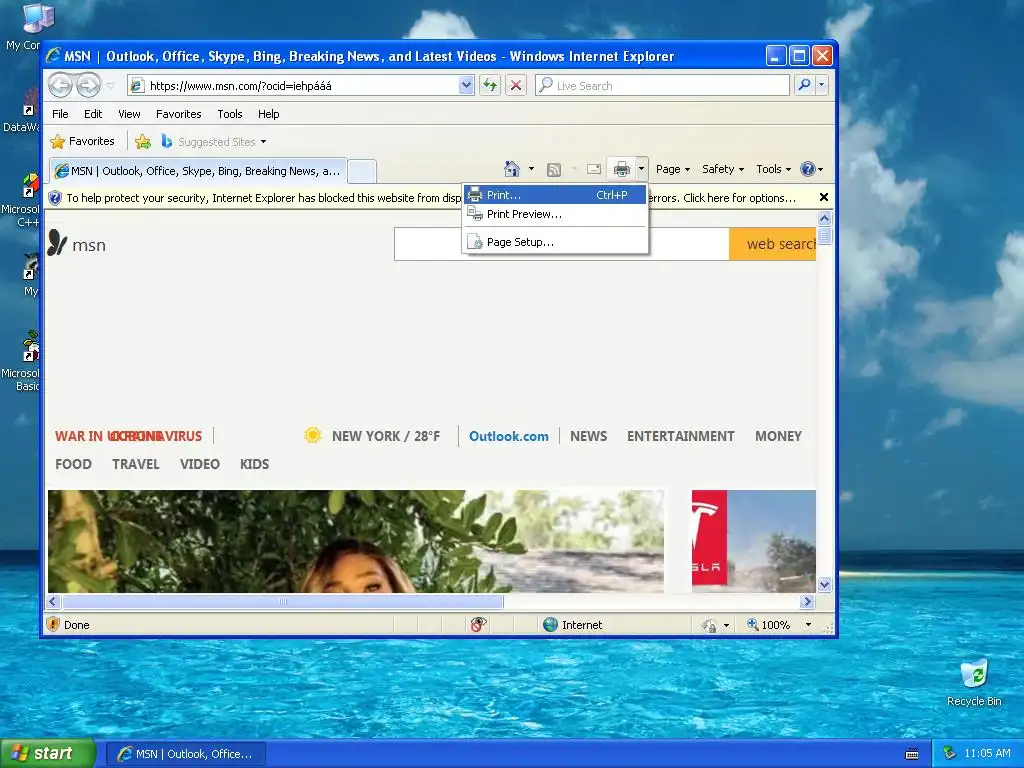This screenshot has width=1024, height=768.
Task: Click the Printer toolbar icon
Action: click(x=621, y=169)
